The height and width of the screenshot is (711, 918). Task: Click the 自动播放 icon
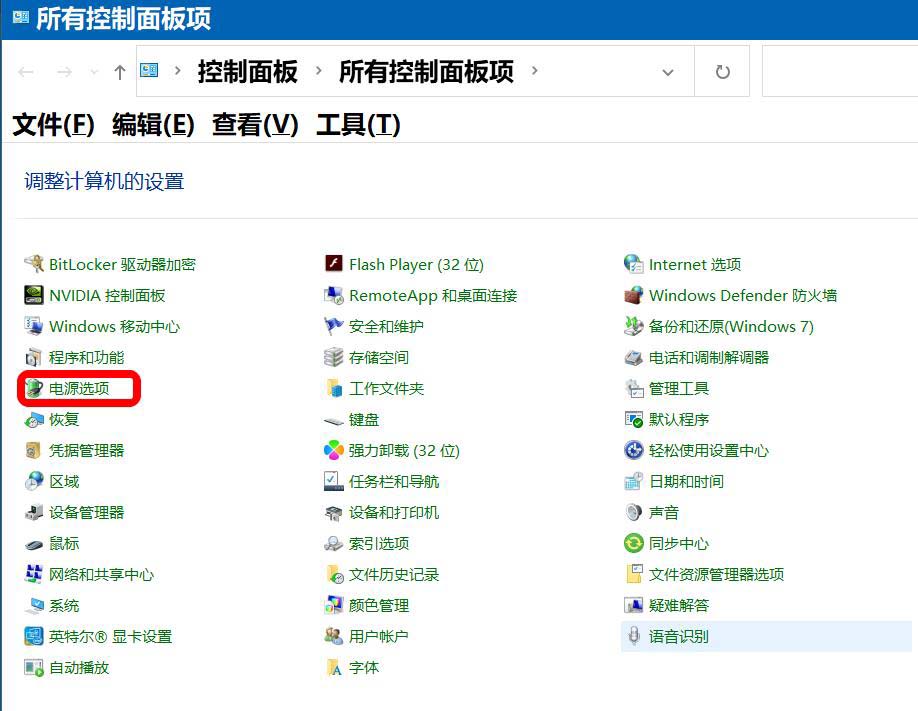coord(34,668)
